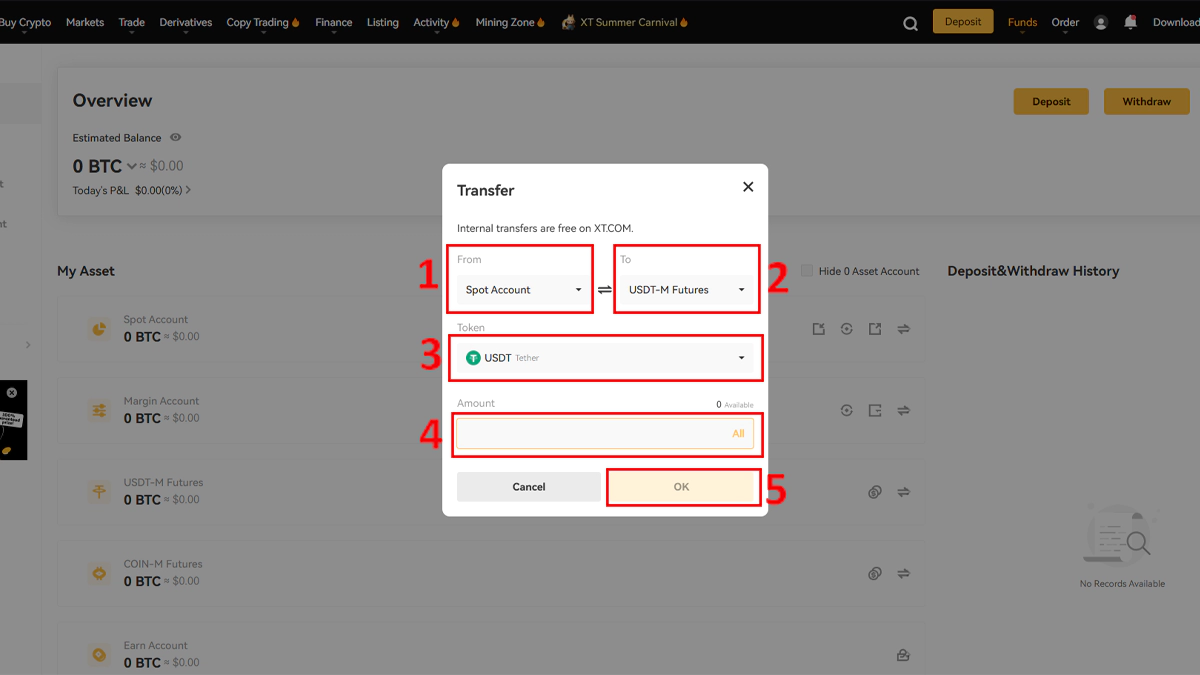The width and height of the screenshot is (1200, 675).
Task: Swap the From and To accounts
Action: pyautogui.click(x=605, y=290)
